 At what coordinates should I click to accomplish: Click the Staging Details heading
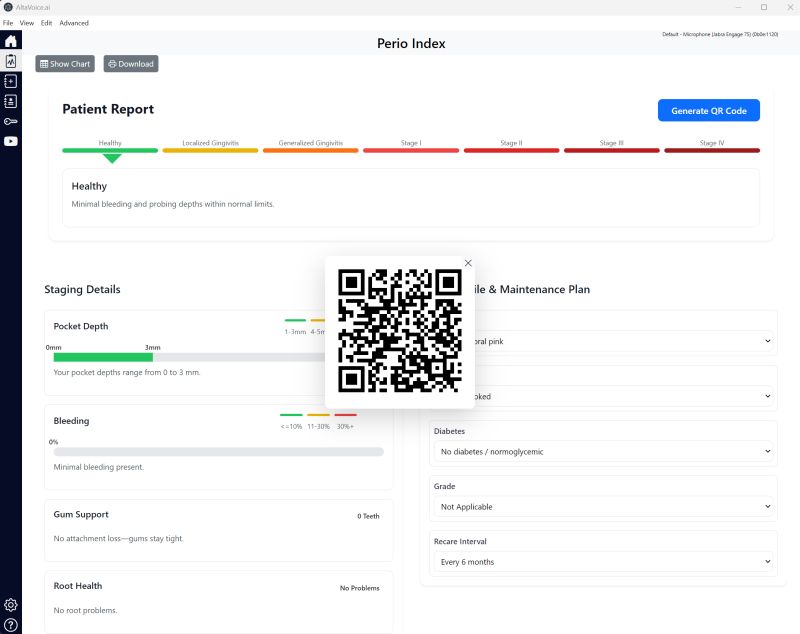coord(82,289)
